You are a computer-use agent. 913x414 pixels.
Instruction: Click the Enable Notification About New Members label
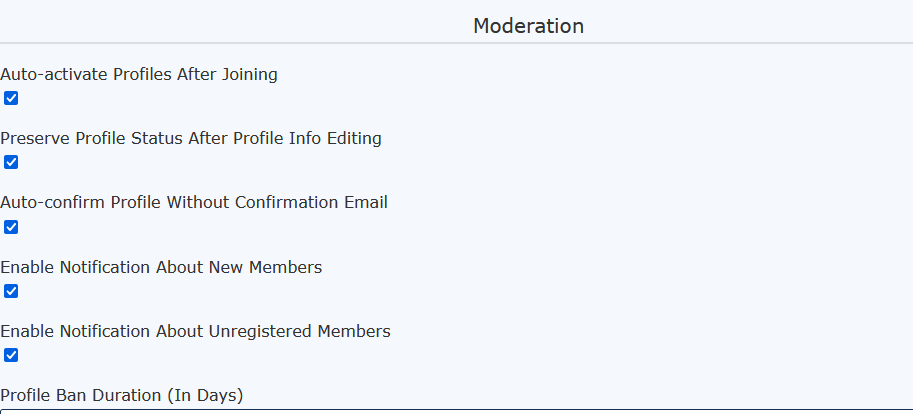click(161, 267)
